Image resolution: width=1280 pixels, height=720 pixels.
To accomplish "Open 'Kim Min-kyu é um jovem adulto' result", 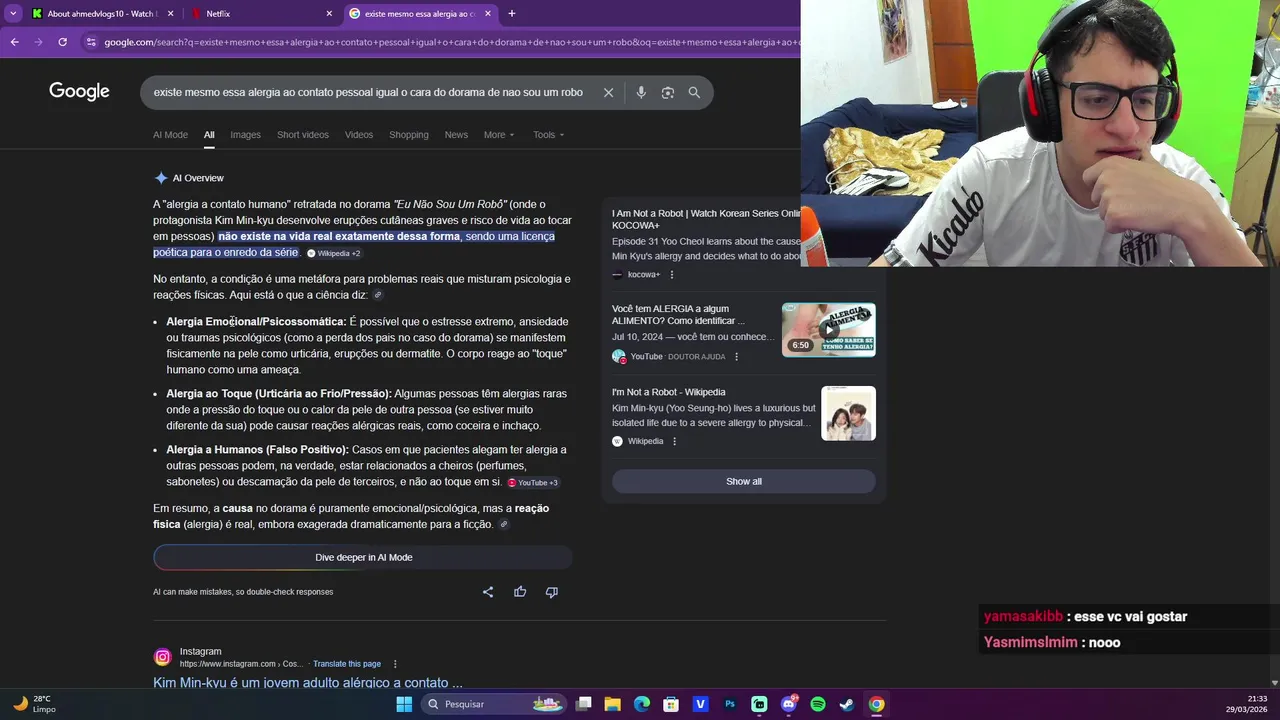I will 308,682.
